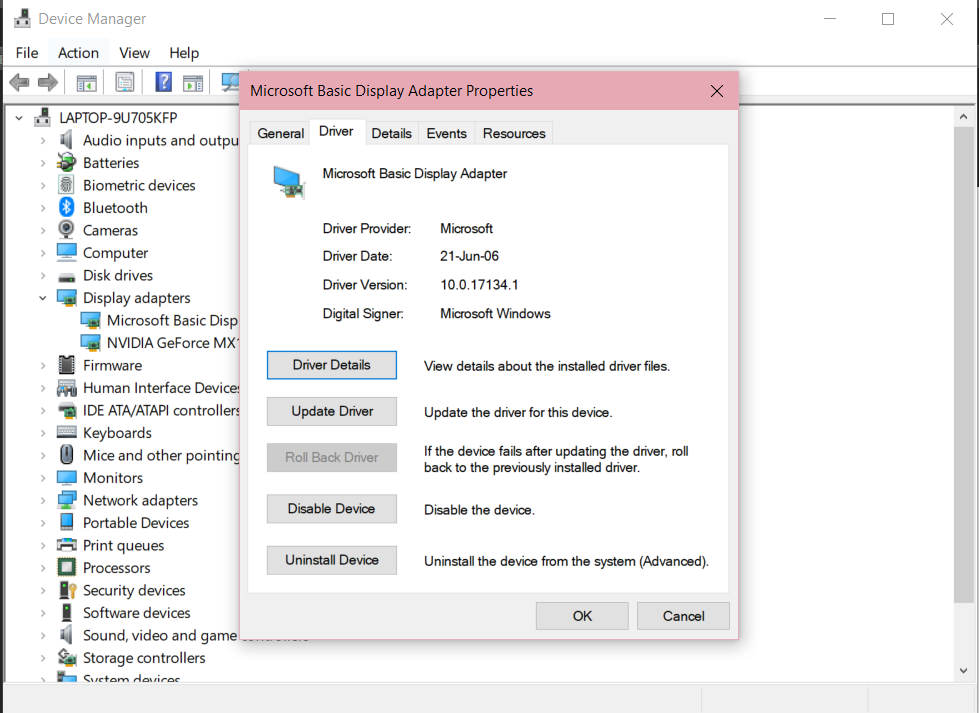Click the scrollbar down arrow
This screenshot has width=979, height=713.
(x=963, y=671)
